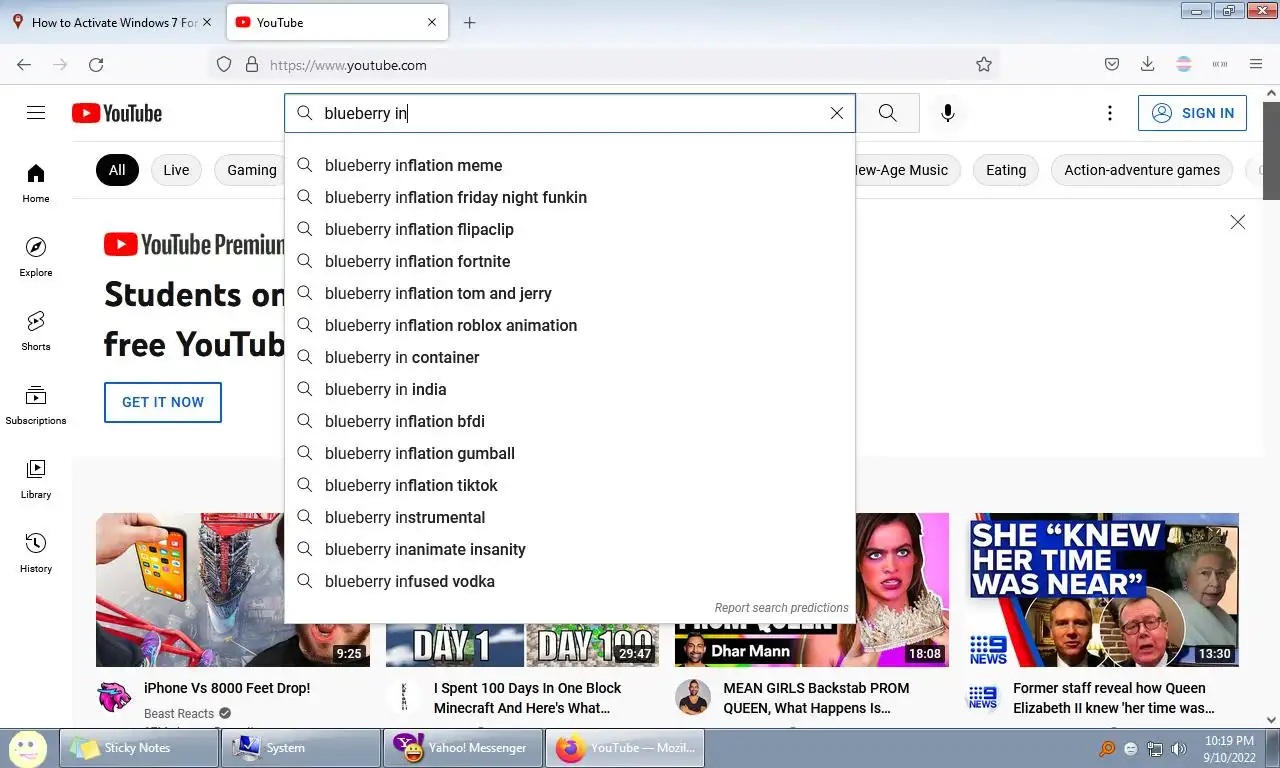Choose suggestion blueberry inflation fortnite
1280x768 pixels.
tap(570, 261)
